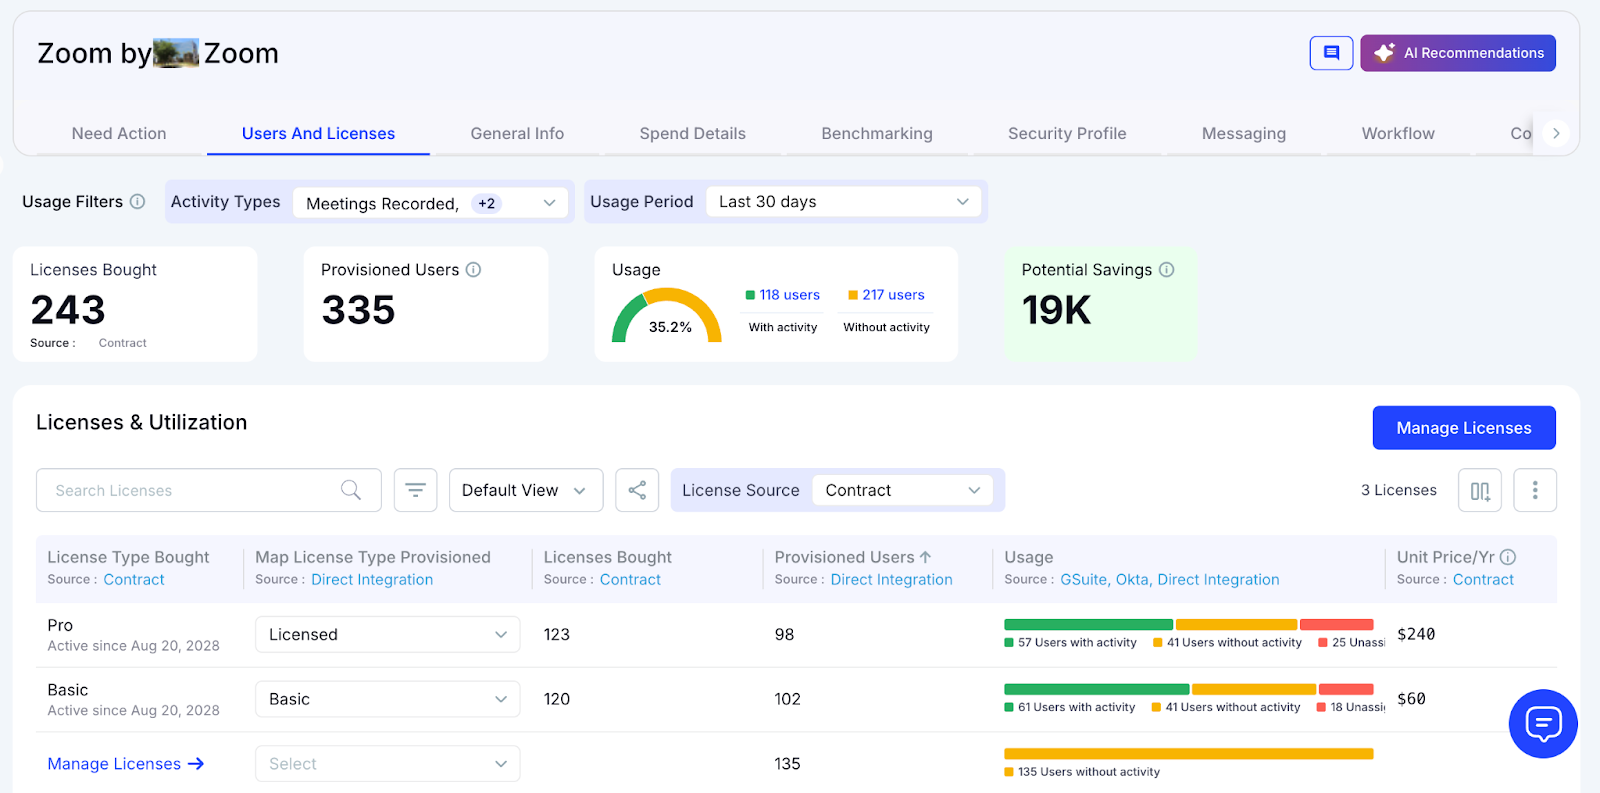Click the Usage Filters info icon

pos(138,201)
